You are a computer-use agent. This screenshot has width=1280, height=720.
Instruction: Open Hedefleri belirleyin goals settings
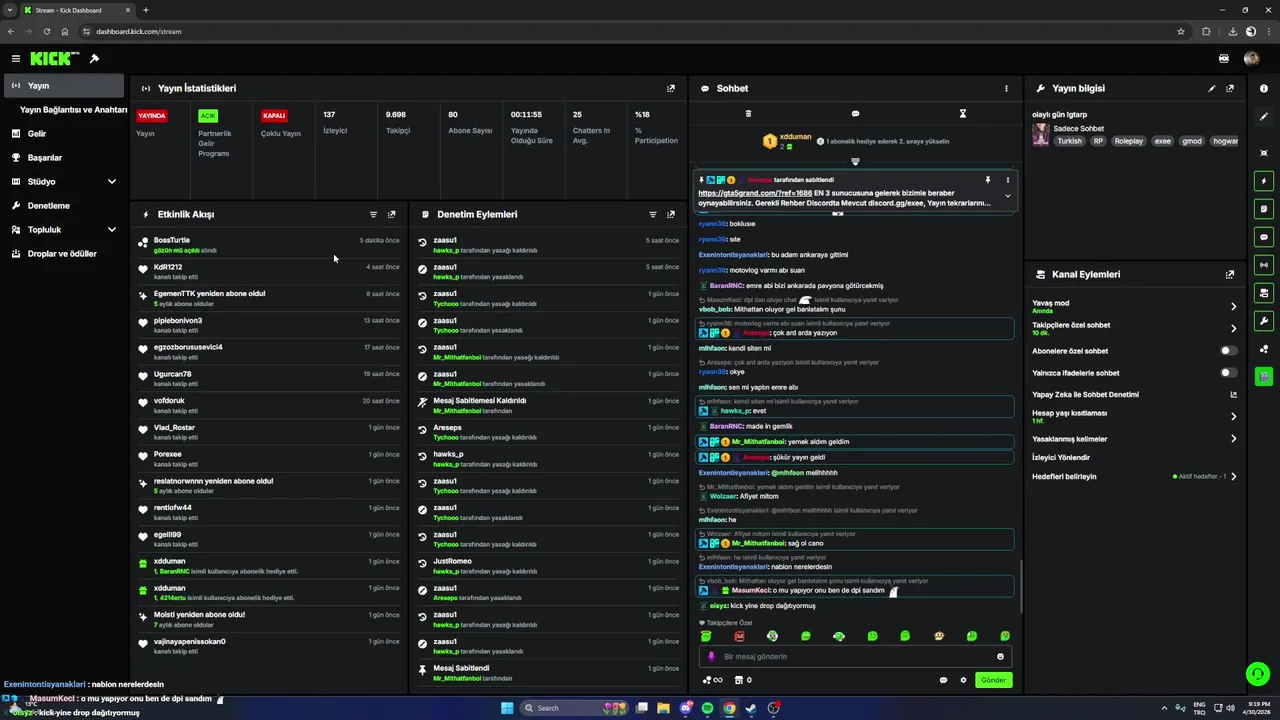click(1135, 476)
